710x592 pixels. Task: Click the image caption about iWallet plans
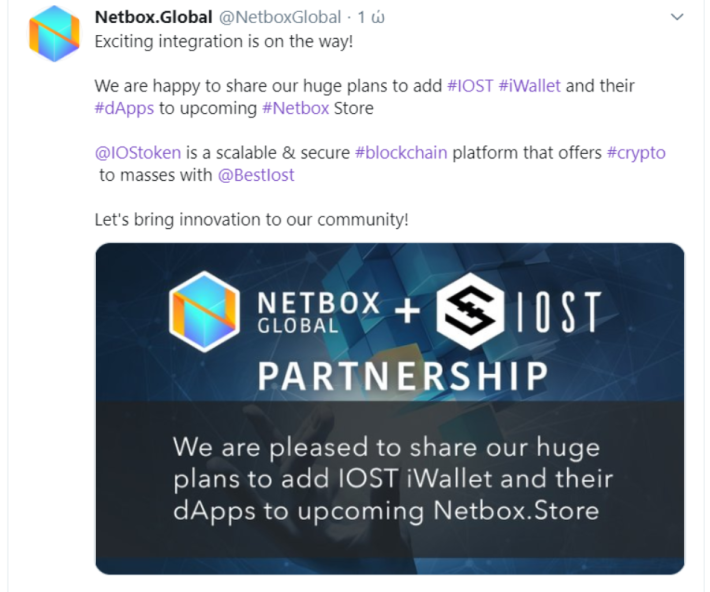point(393,479)
